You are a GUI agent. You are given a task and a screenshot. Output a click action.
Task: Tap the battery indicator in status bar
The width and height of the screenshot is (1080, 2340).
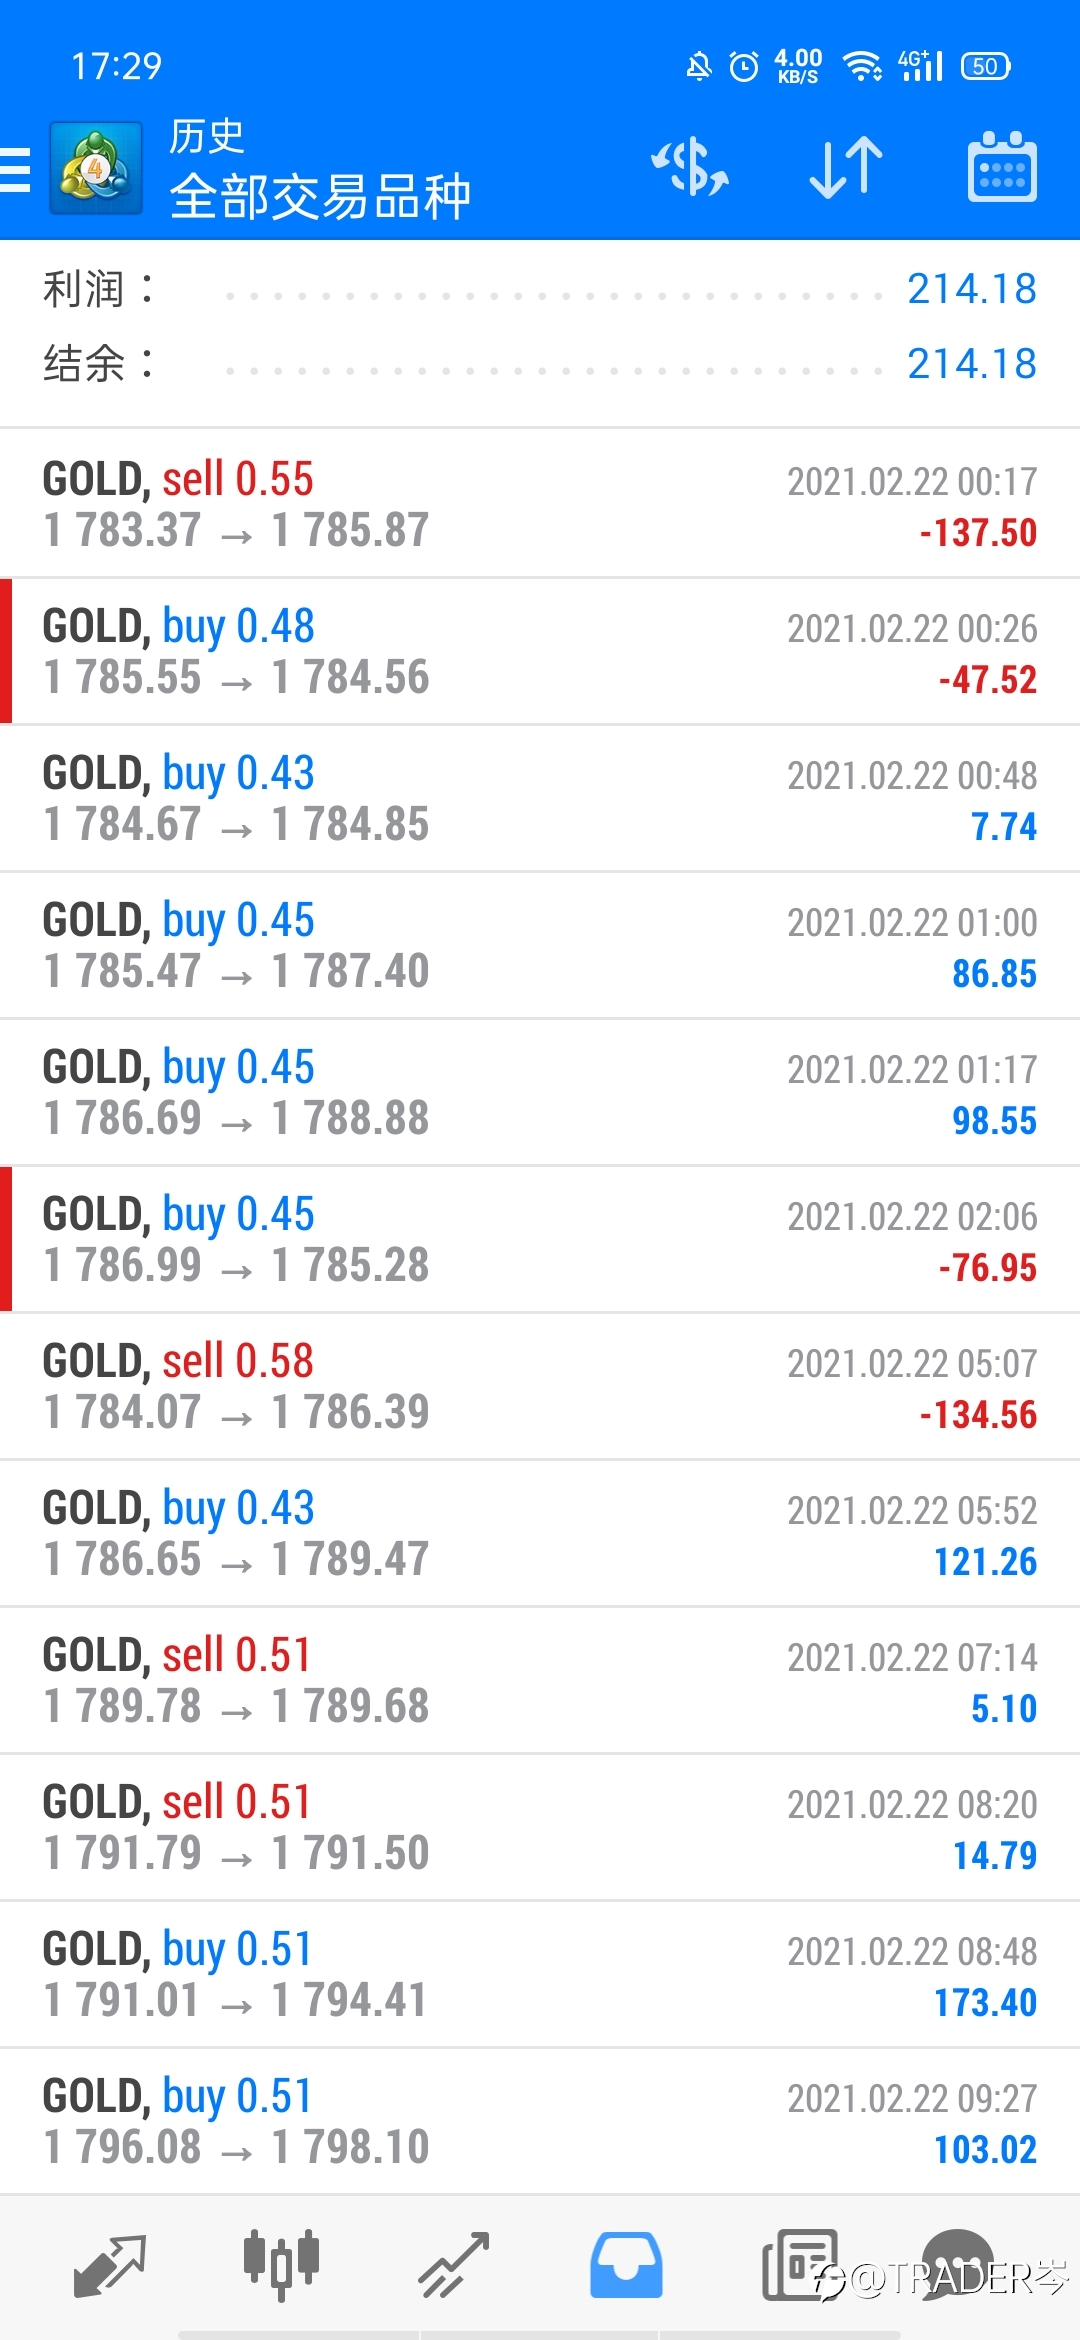pyautogui.click(x=985, y=66)
